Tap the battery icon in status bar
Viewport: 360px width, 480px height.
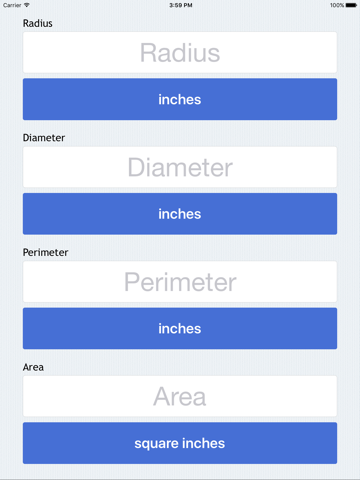[x=351, y=5]
